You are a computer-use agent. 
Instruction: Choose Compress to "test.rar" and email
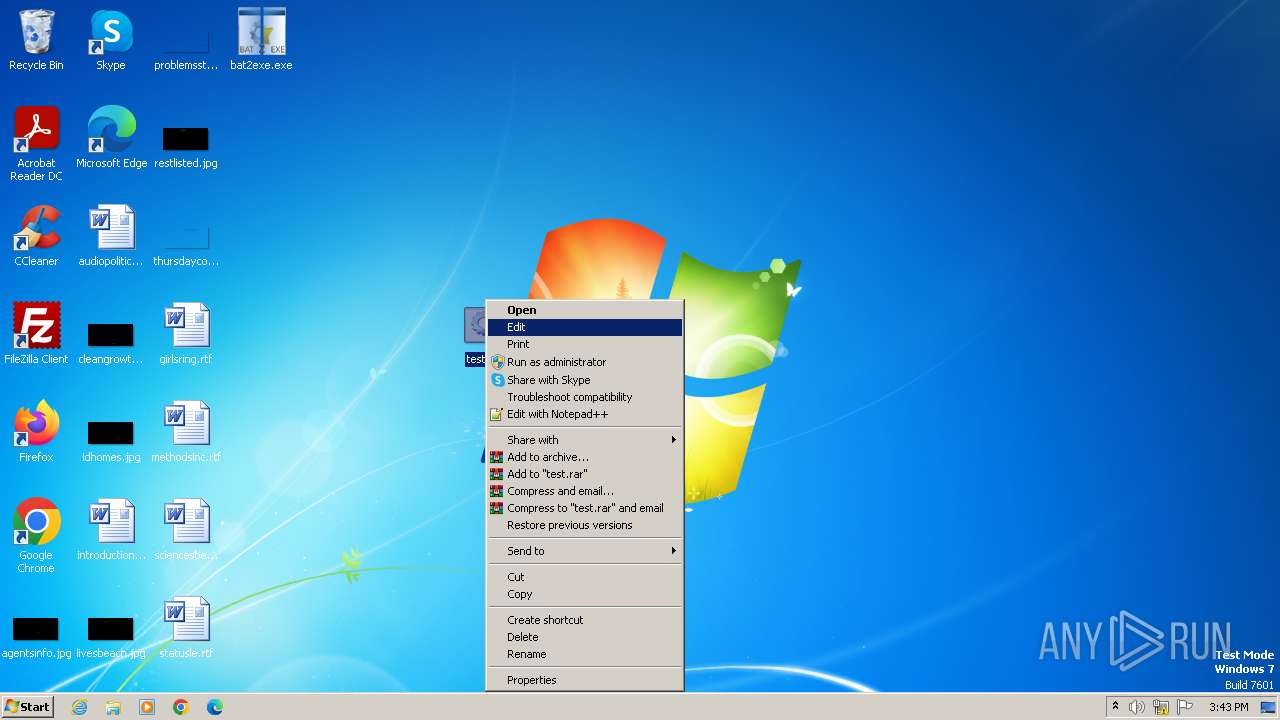pos(585,508)
